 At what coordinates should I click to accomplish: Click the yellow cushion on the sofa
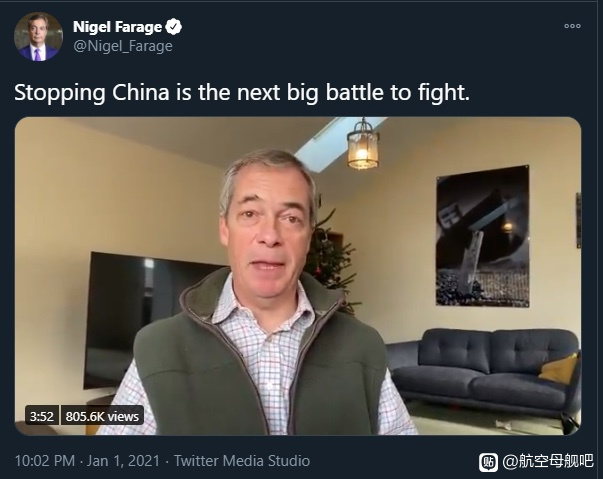pos(559,369)
